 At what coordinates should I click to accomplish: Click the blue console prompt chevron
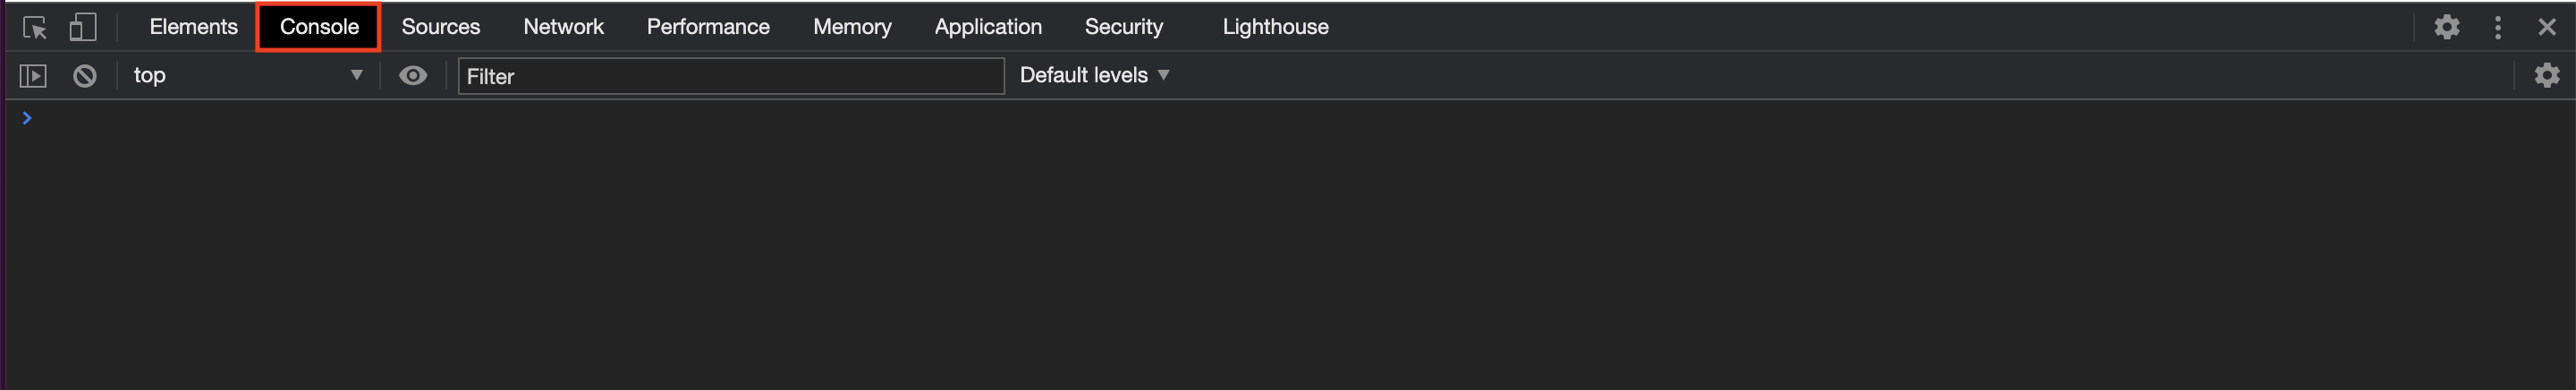tap(27, 118)
